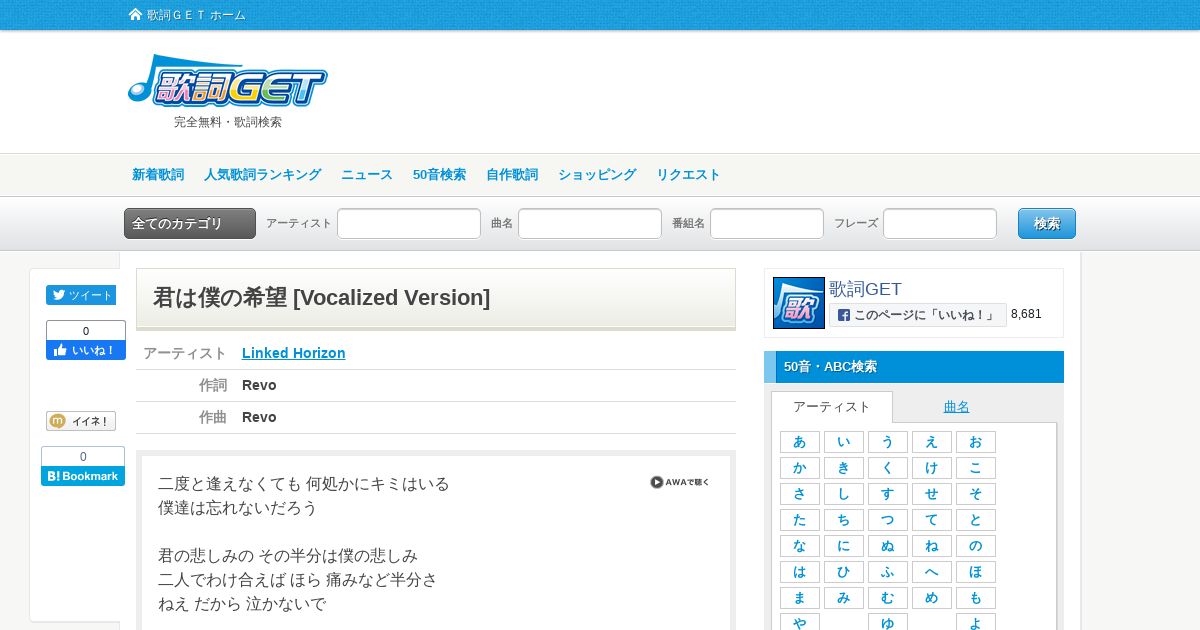
Task: Select kana か button
Action: (x=800, y=468)
